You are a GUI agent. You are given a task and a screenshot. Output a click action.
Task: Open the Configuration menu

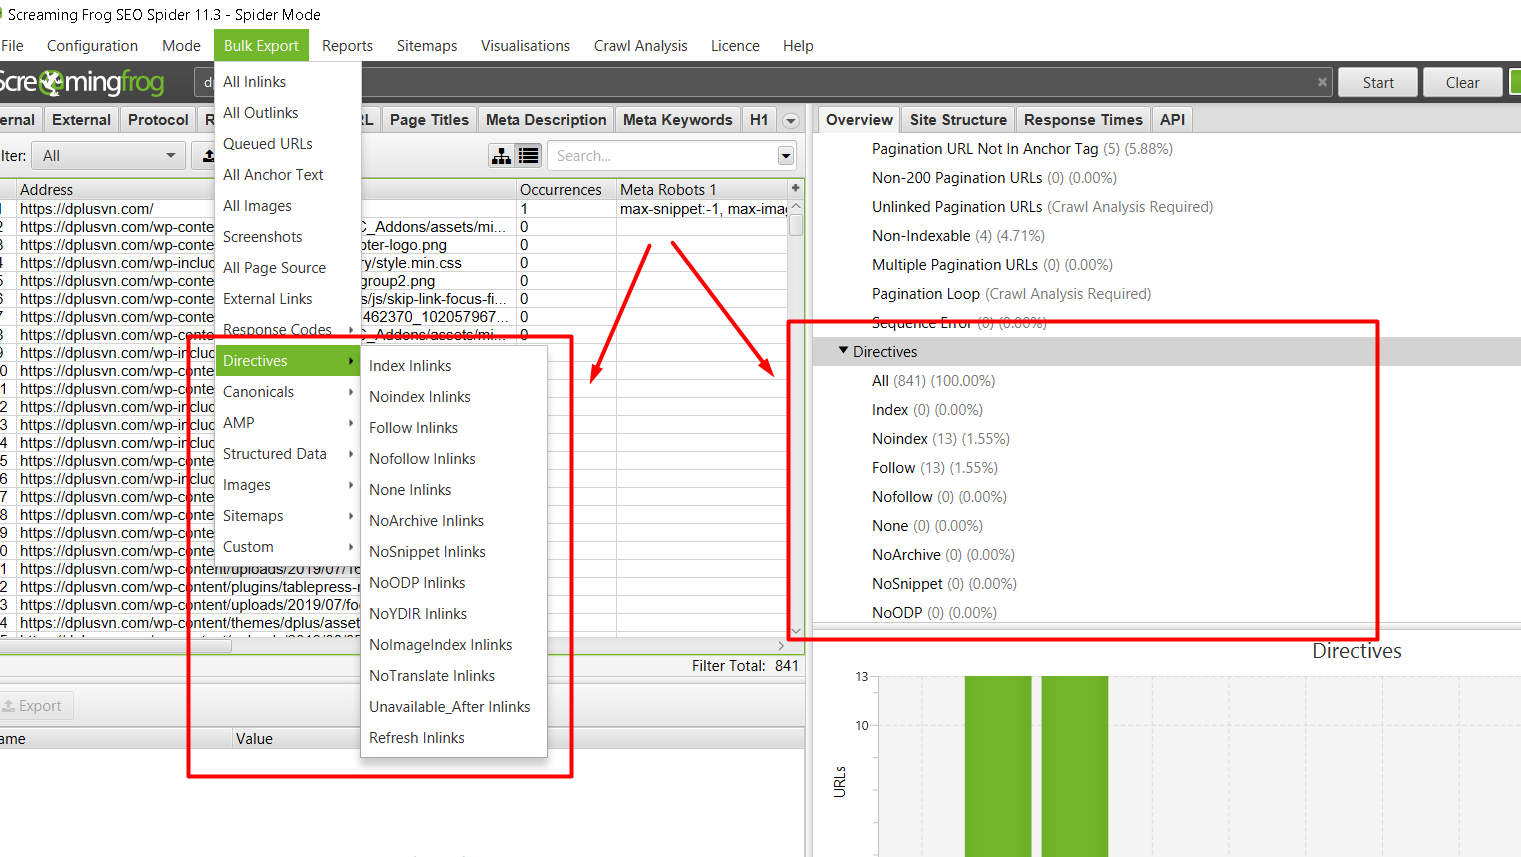[x=92, y=46]
